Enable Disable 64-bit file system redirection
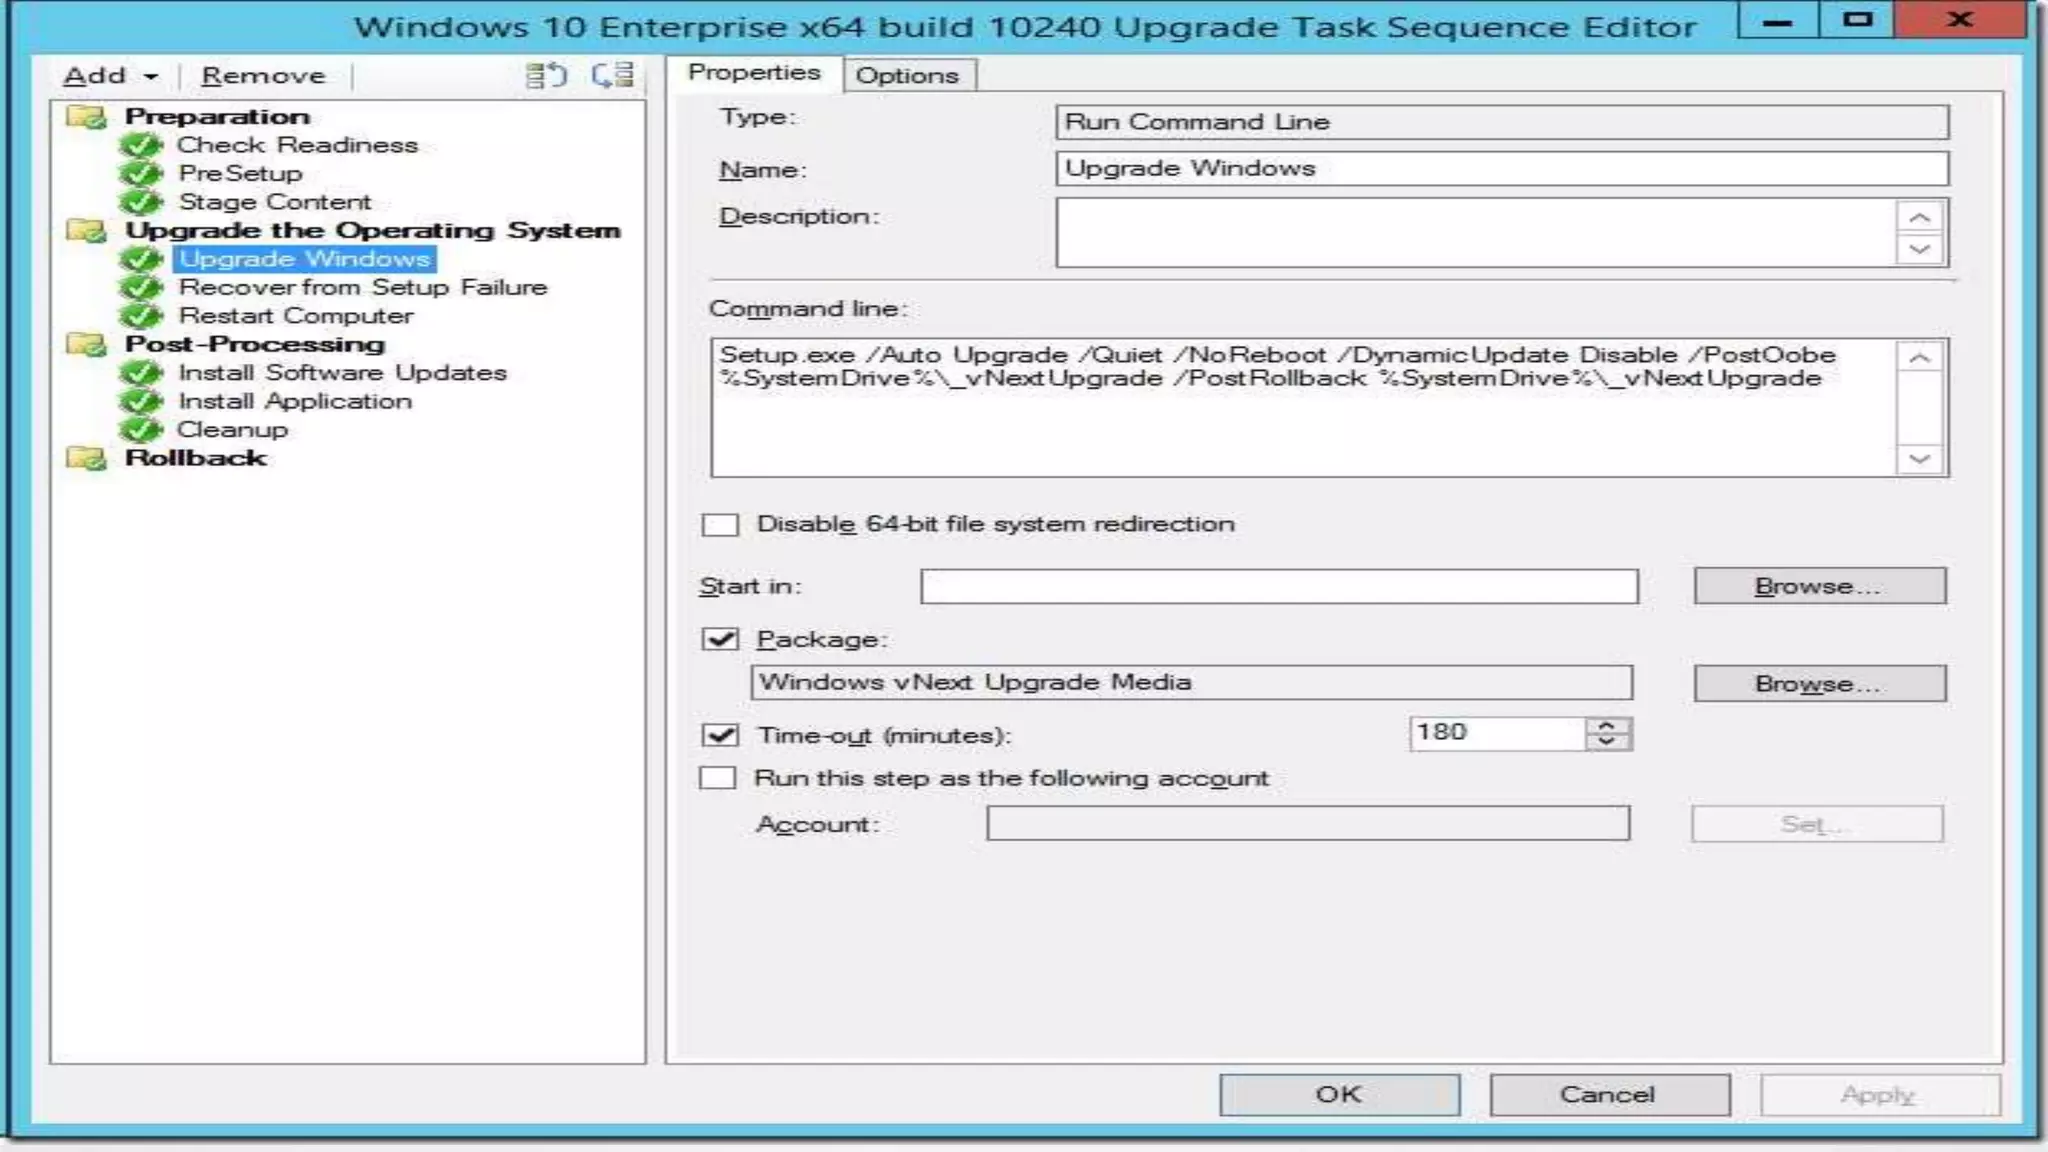 click(720, 525)
